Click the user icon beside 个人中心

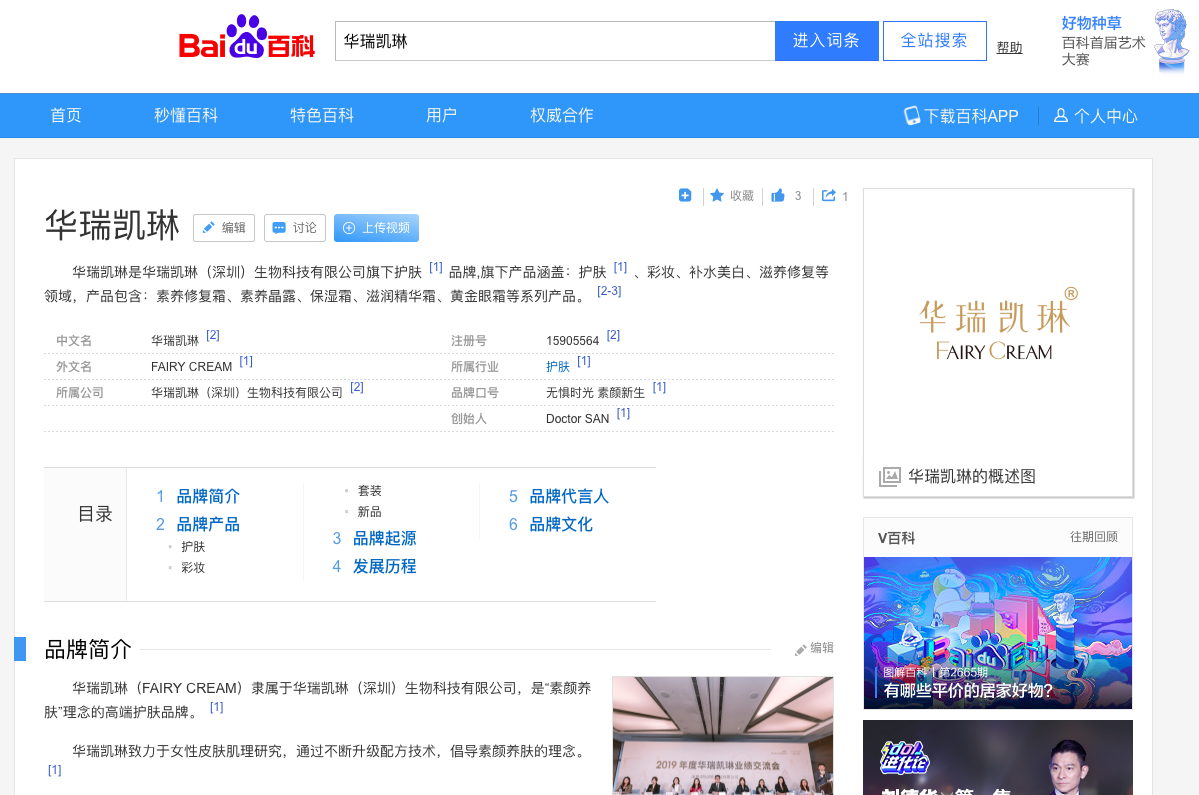click(x=1061, y=115)
